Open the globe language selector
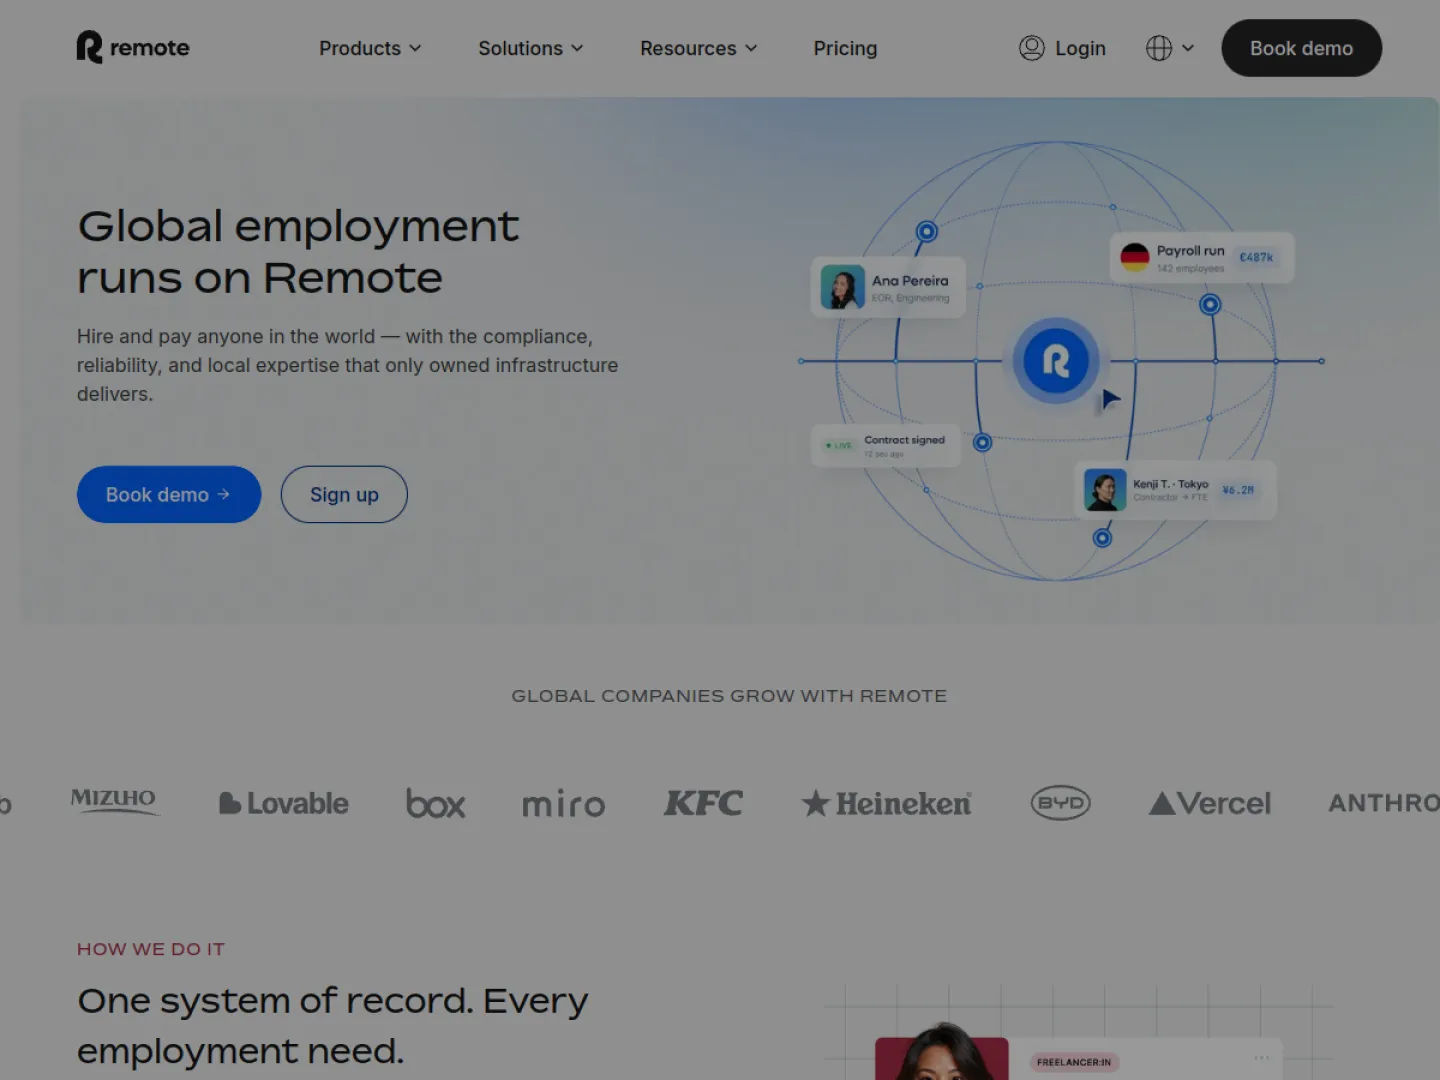The image size is (1440, 1080). tap(1159, 48)
